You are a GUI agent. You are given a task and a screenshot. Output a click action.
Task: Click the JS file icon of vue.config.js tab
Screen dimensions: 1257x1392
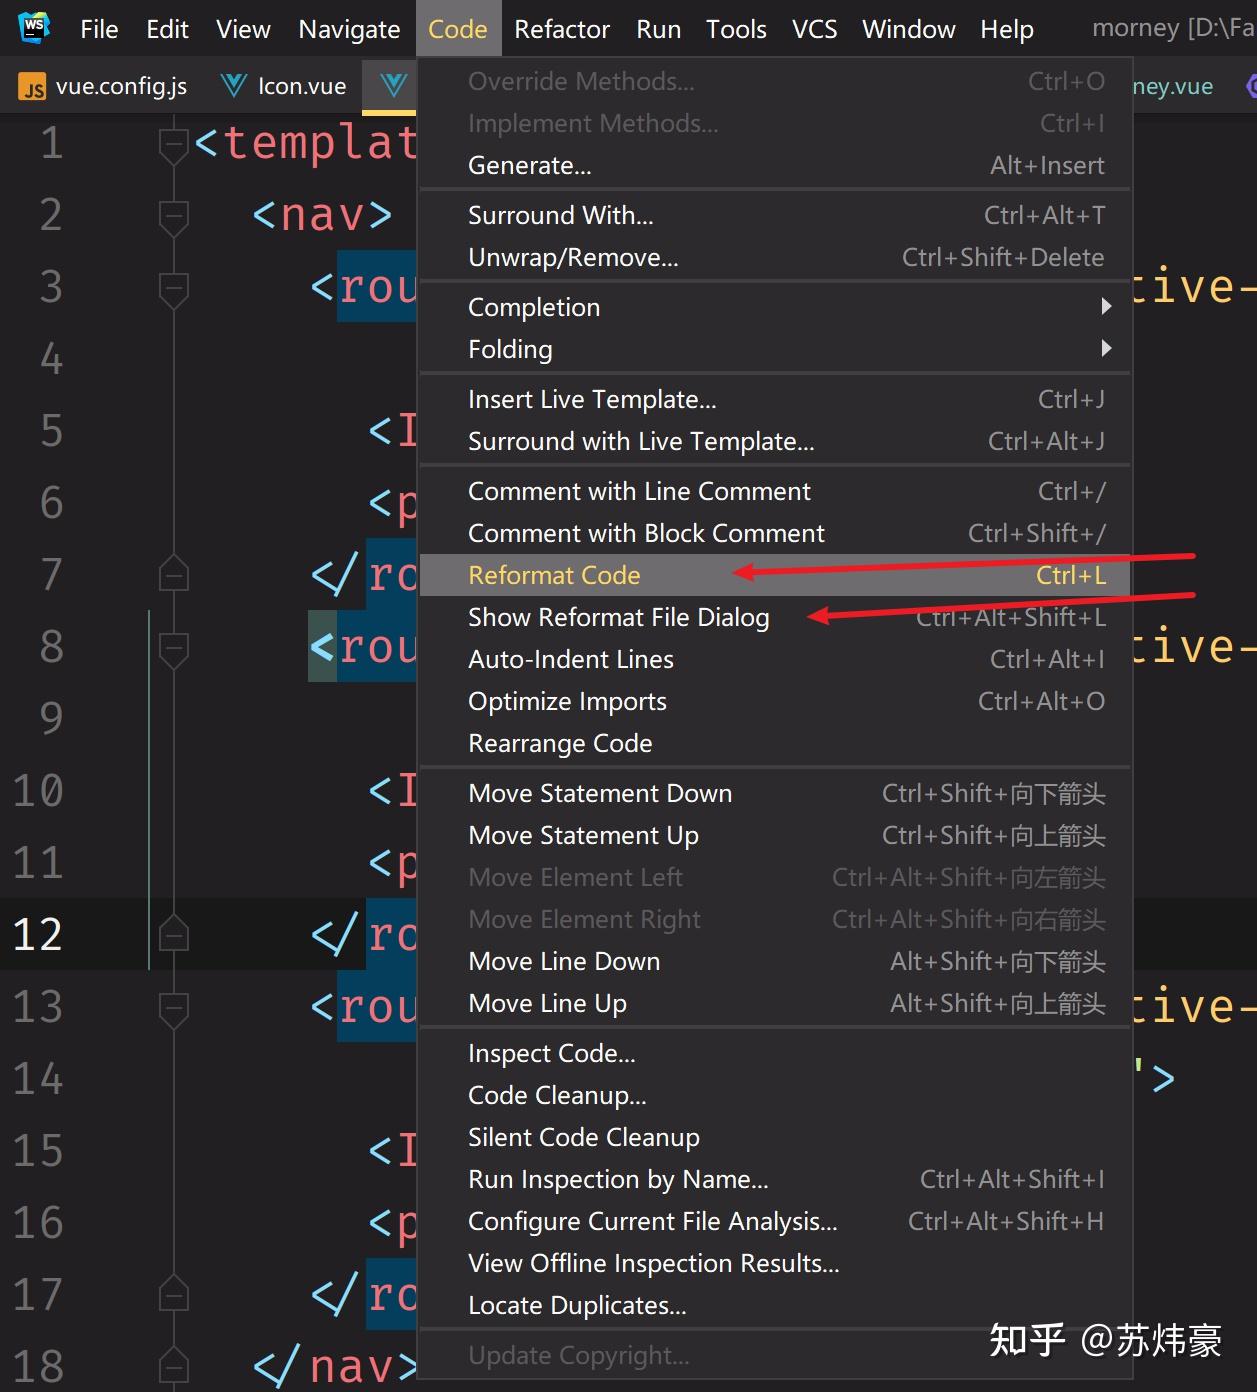(33, 88)
